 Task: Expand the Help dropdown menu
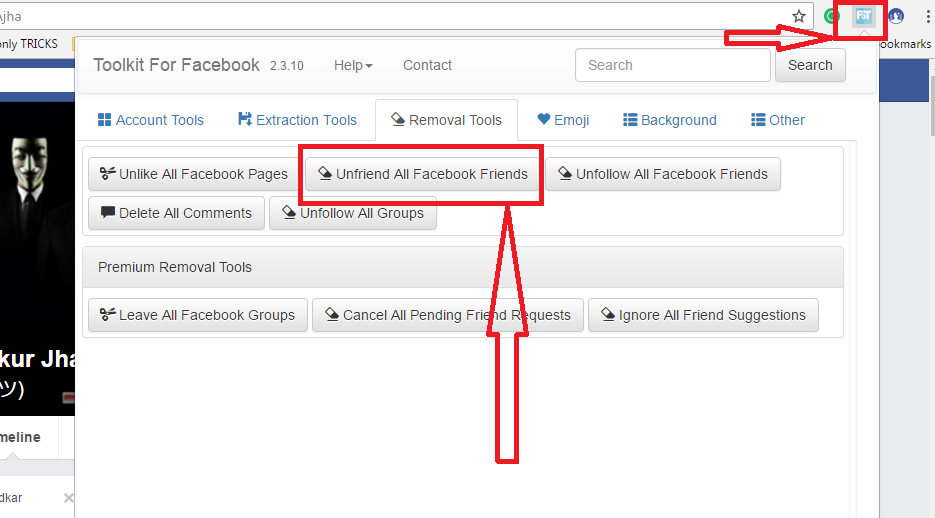point(353,65)
